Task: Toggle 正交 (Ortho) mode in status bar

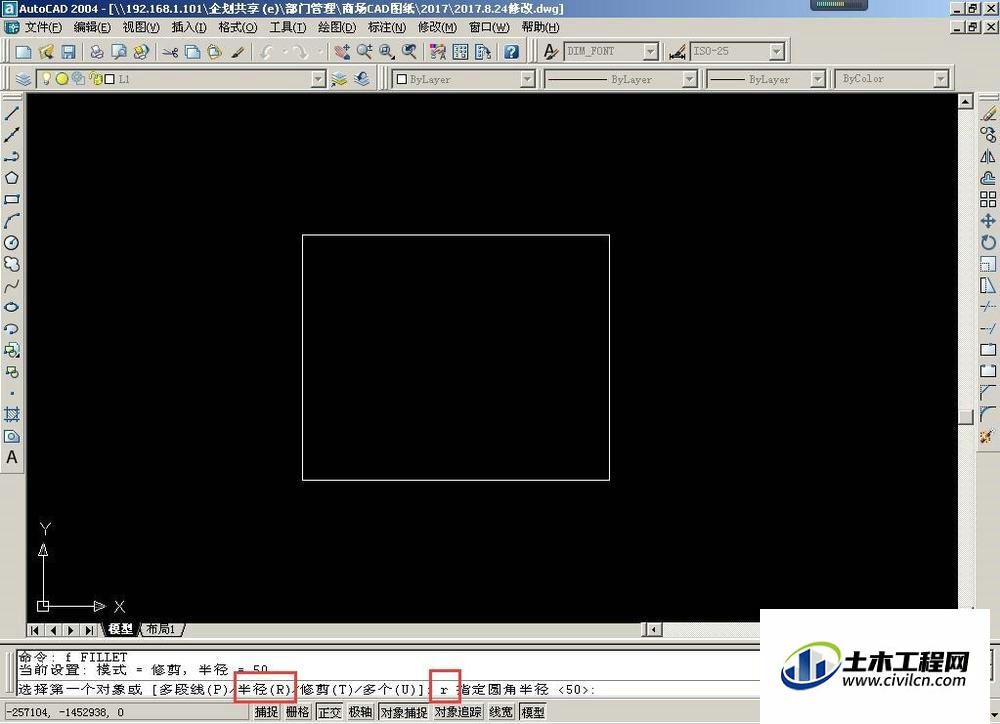Action: coord(329,712)
